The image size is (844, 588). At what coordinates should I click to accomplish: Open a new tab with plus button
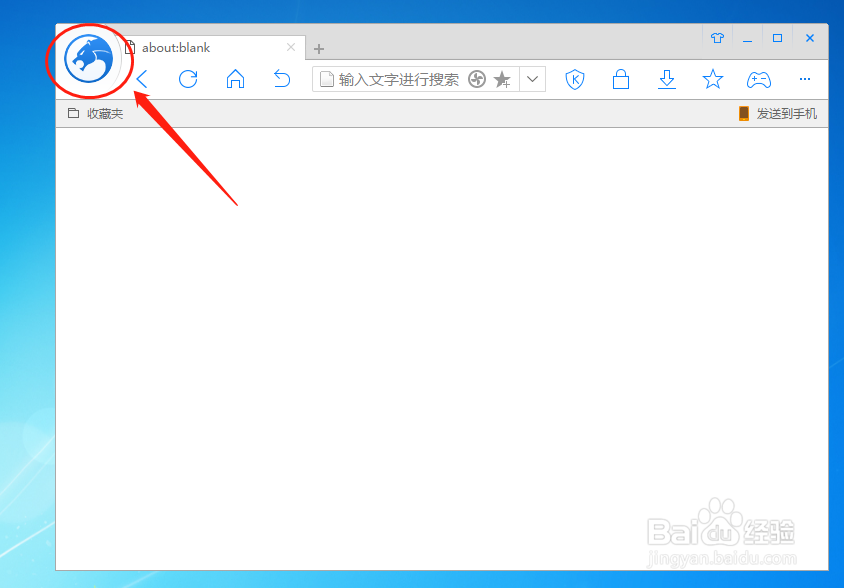point(319,49)
